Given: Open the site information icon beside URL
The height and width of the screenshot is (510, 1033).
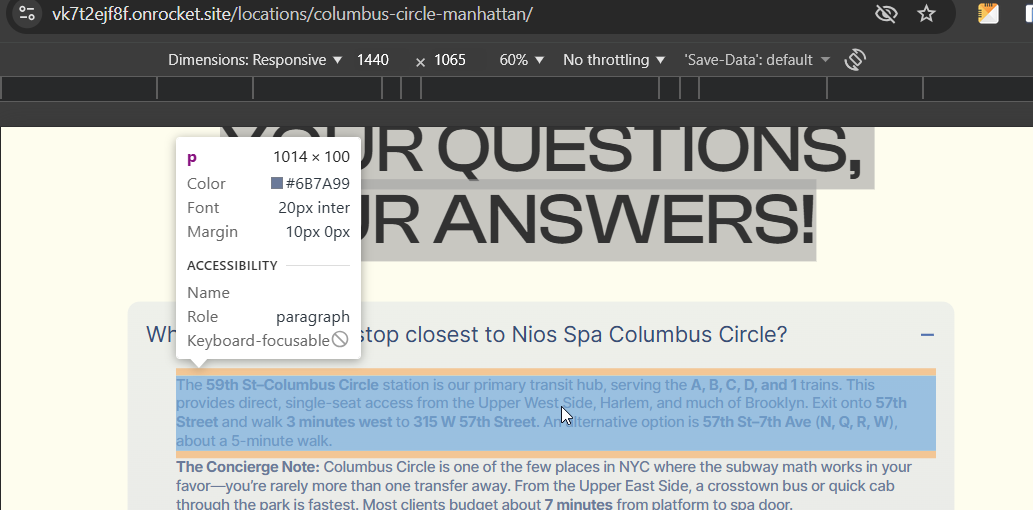Looking at the screenshot, I should [26, 13].
